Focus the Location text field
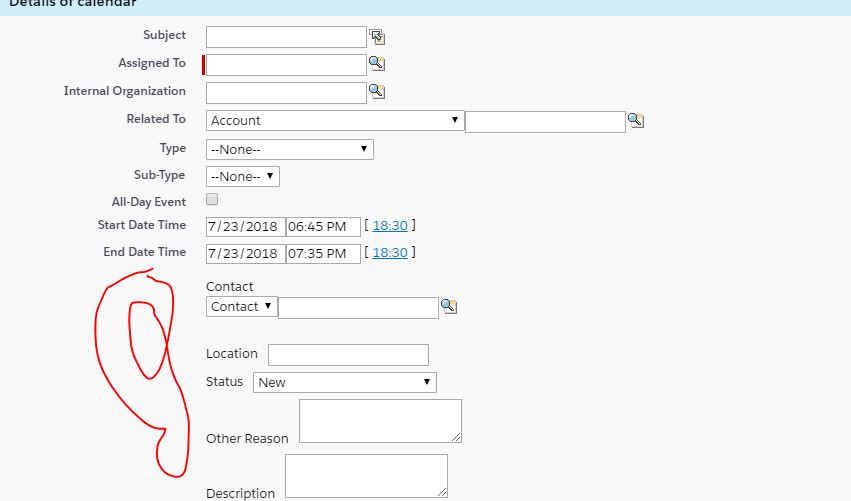This screenshot has height=501, width=851. 348,355
